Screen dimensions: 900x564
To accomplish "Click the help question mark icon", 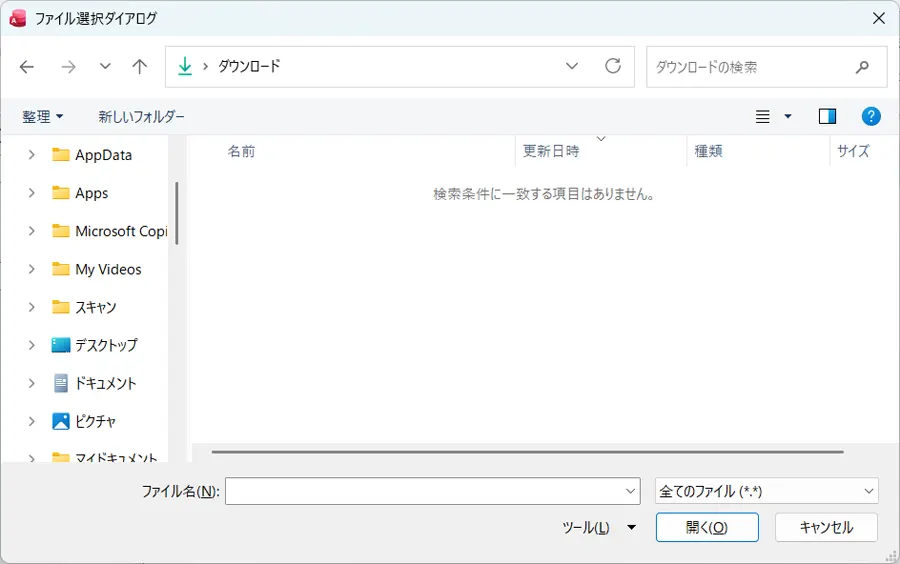I will point(871,117).
